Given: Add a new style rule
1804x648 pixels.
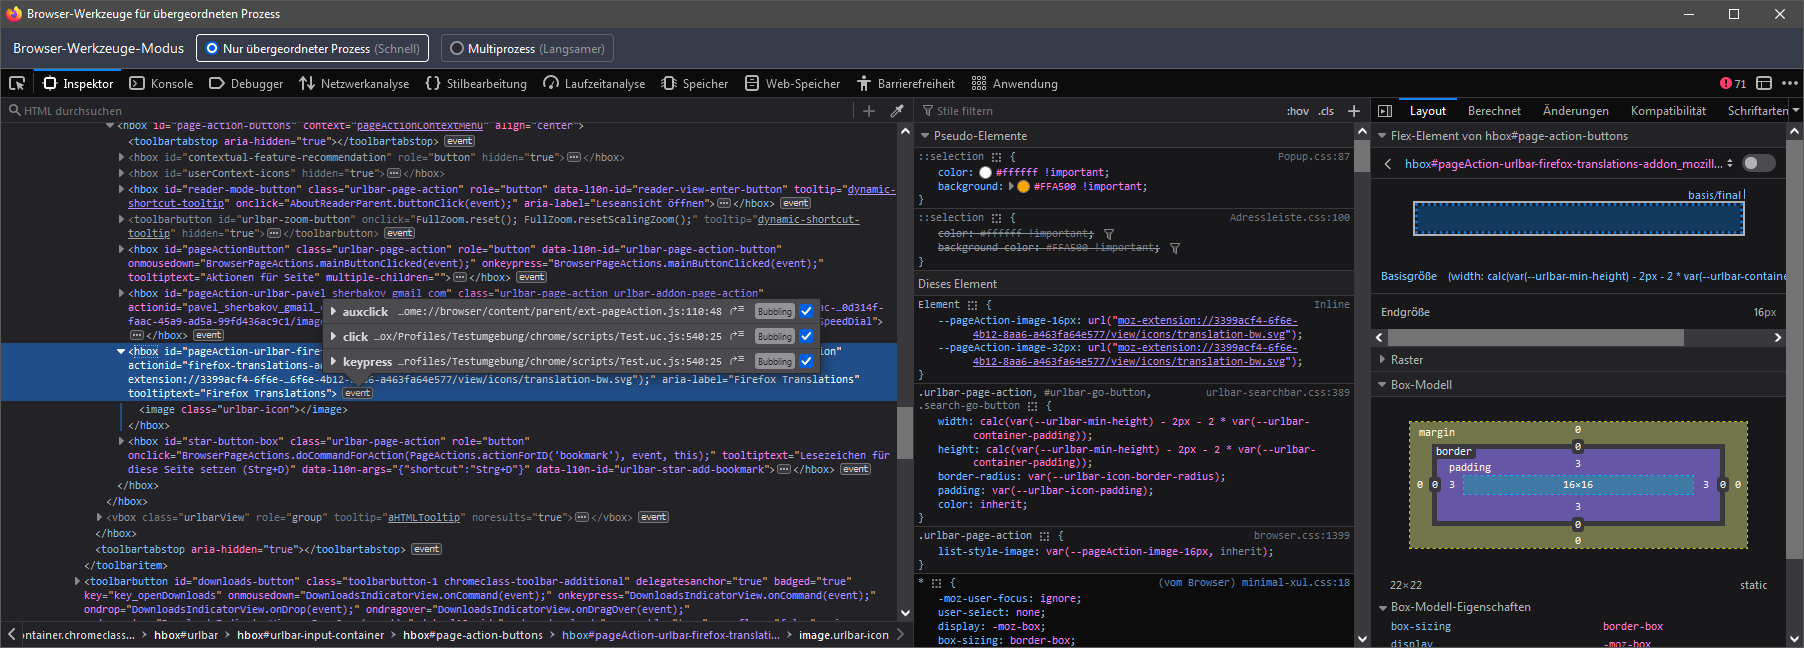Looking at the screenshot, I should click(x=1354, y=111).
